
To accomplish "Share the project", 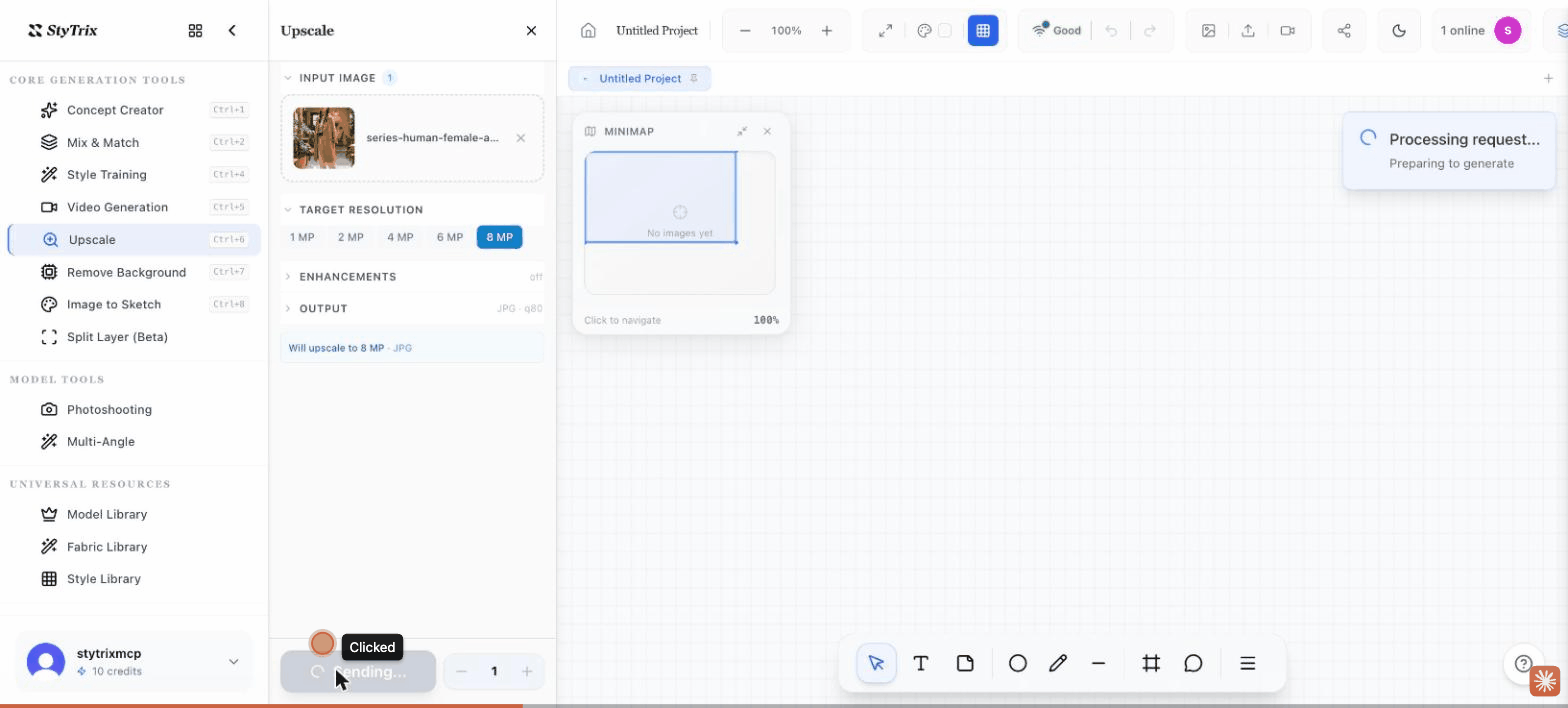I will (1344, 31).
